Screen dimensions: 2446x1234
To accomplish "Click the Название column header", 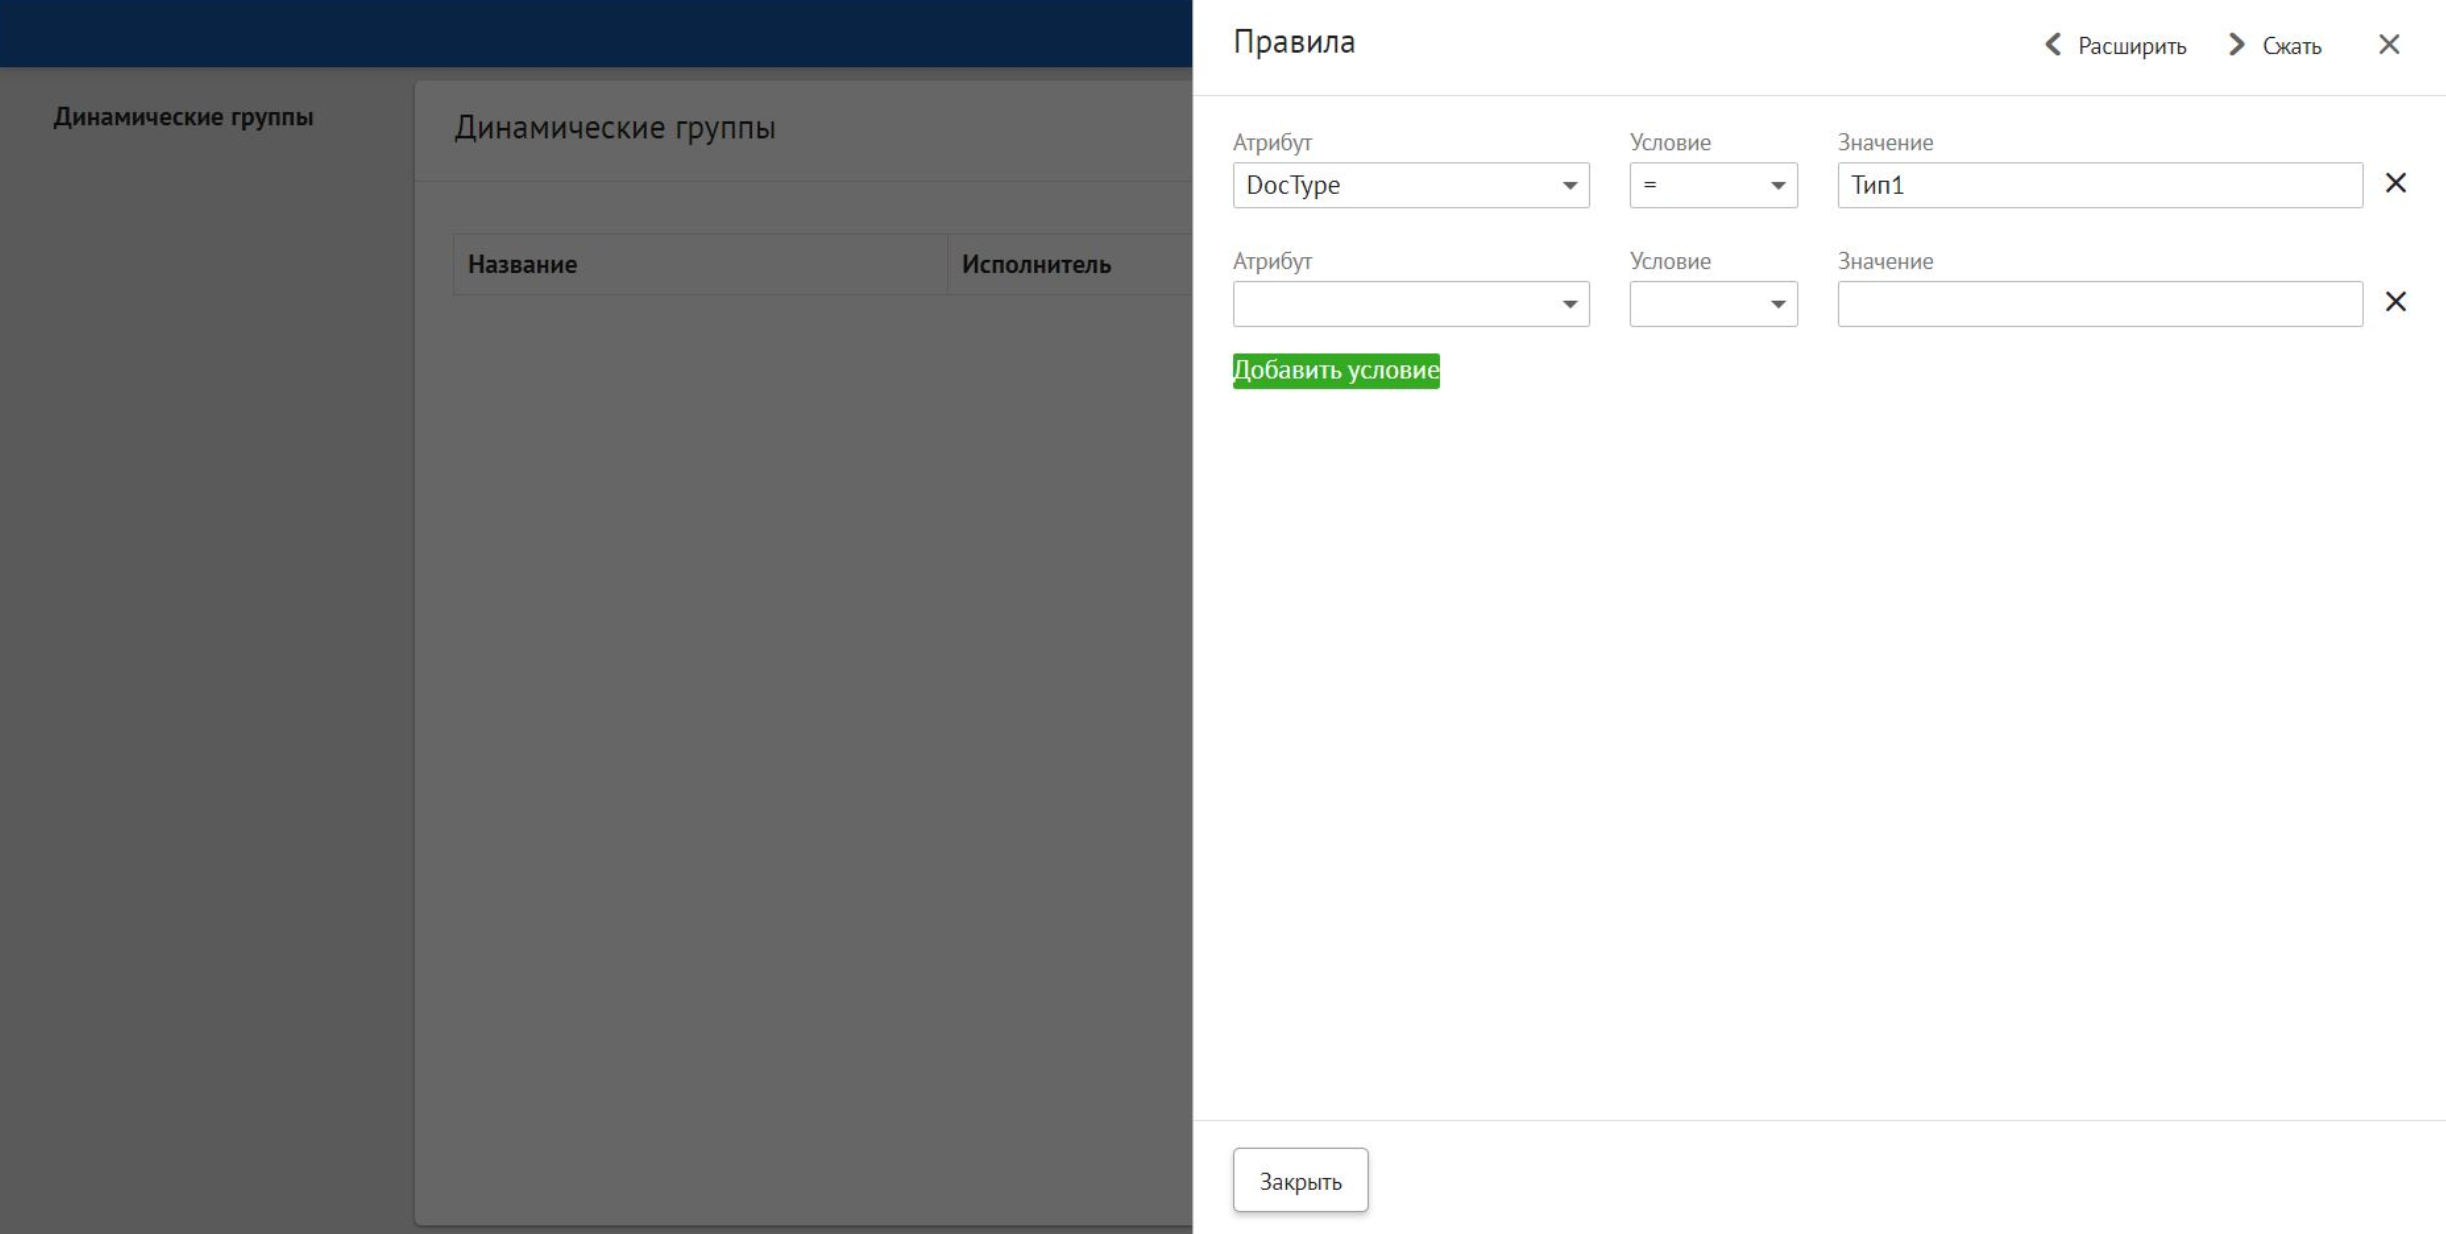I will pos(522,264).
